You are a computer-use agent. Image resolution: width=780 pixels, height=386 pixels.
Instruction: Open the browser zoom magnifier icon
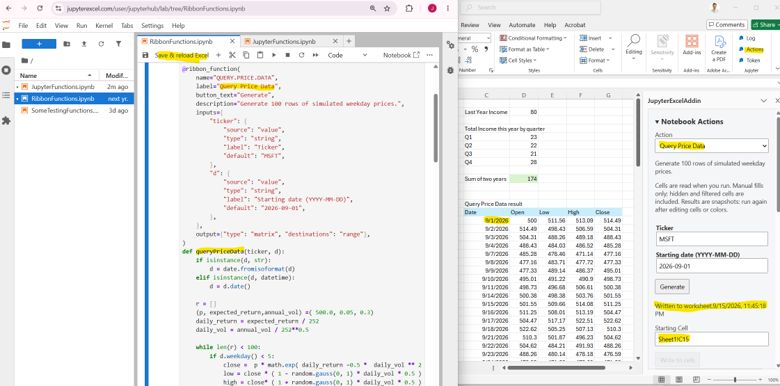[x=373, y=8]
